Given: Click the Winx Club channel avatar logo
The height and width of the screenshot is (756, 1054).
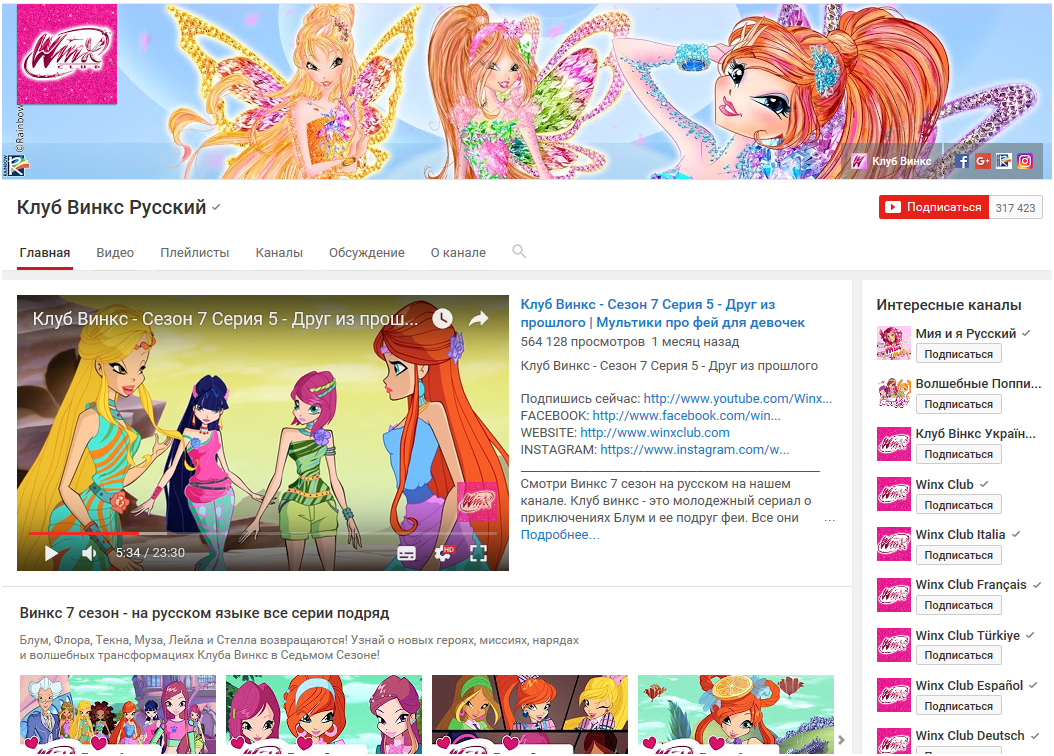Looking at the screenshot, I should tap(67, 54).
